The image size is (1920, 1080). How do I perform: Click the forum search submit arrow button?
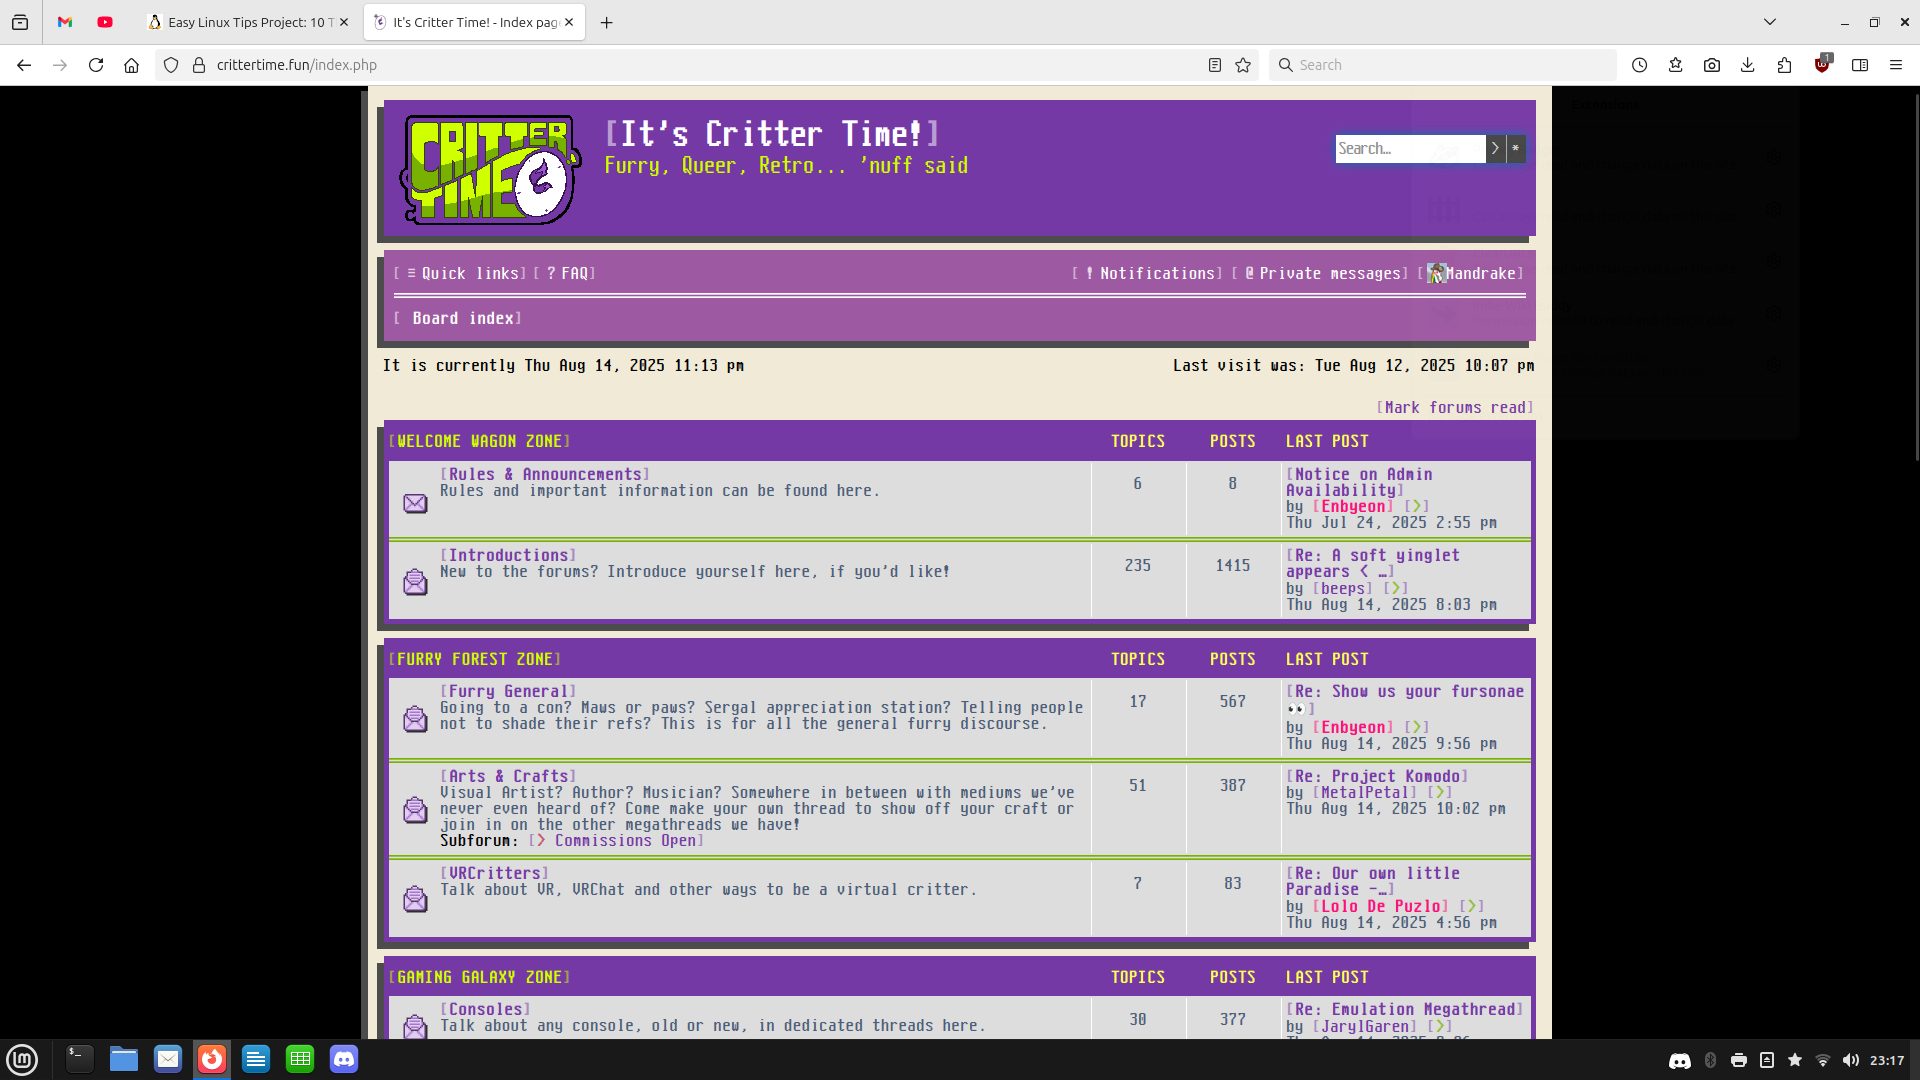[1495, 149]
